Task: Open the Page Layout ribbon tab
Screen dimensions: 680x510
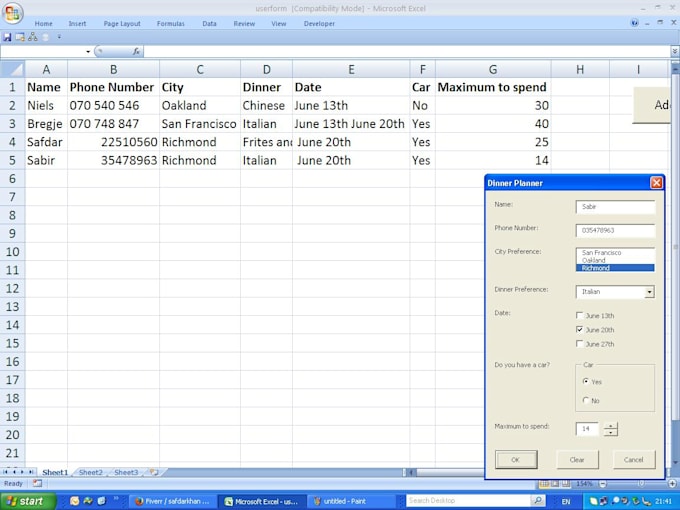Action: tap(122, 23)
